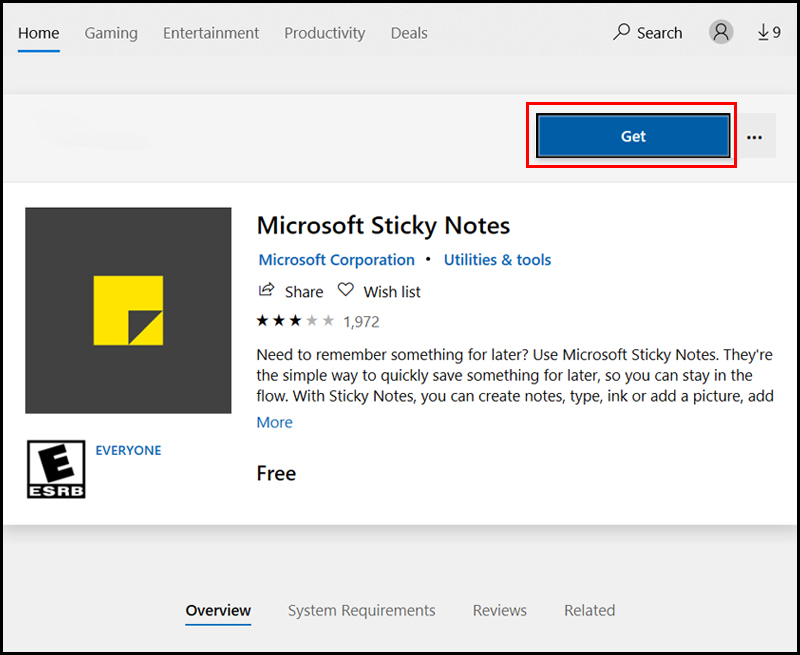This screenshot has height=655, width=800.
Task: Click the downloads count 9
Action: (x=777, y=33)
